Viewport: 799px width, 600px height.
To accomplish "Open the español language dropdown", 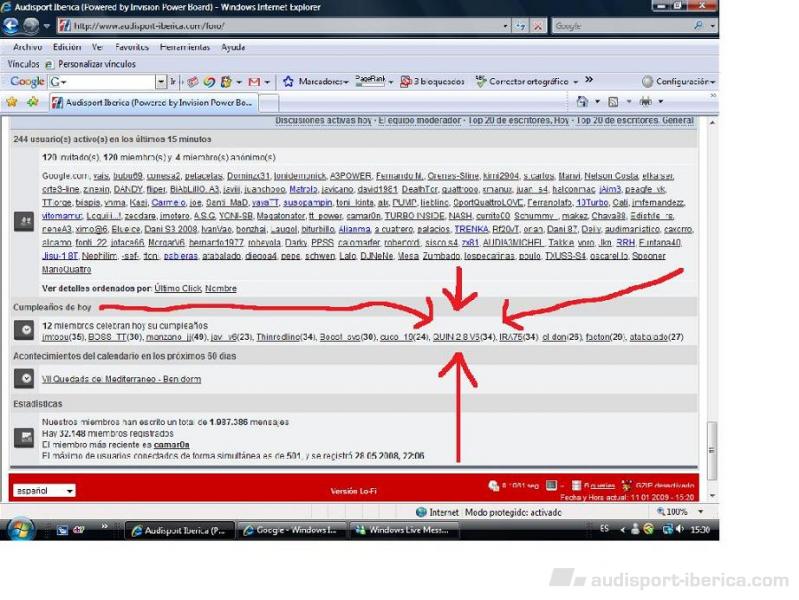I will point(44,491).
